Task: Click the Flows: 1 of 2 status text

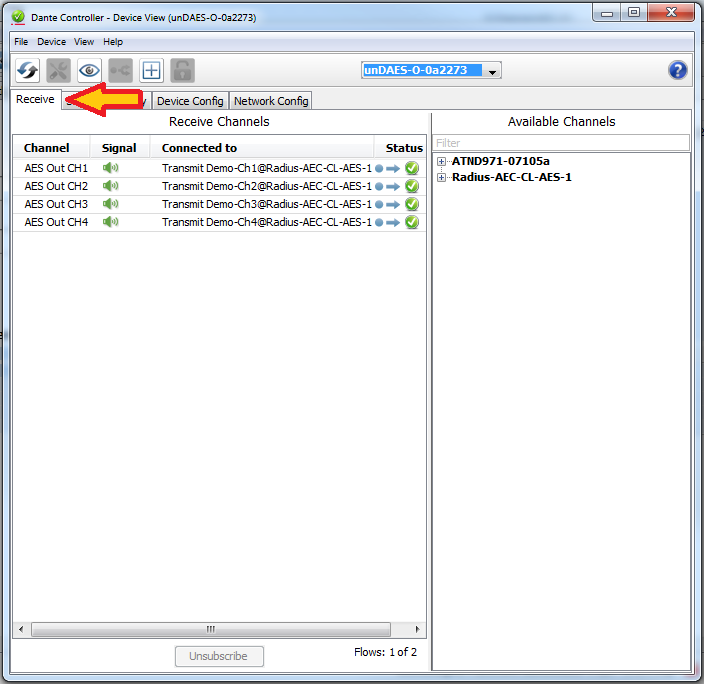Action: (x=385, y=652)
